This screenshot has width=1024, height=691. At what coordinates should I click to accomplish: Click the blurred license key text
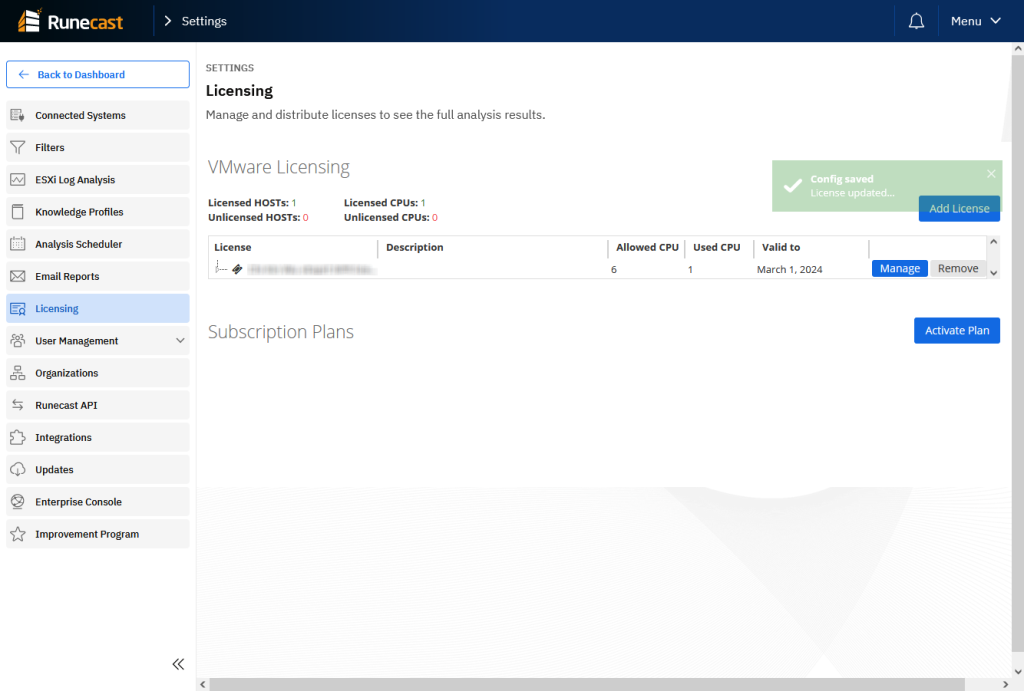(x=312, y=269)
